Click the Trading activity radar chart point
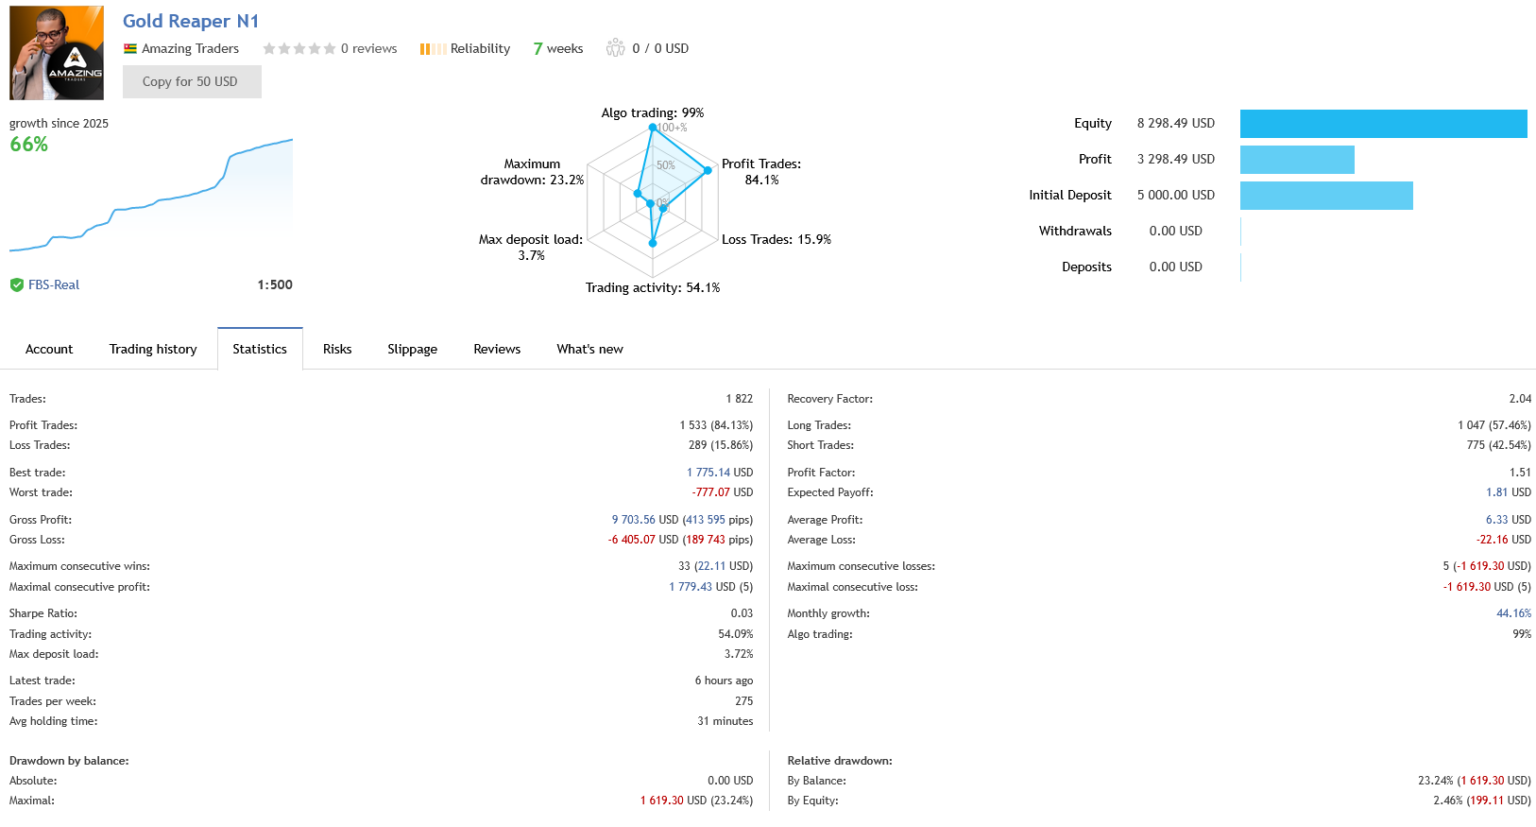Image resolution: width=1536 pixels, height=827 pixels. click(x=653, y=242)
